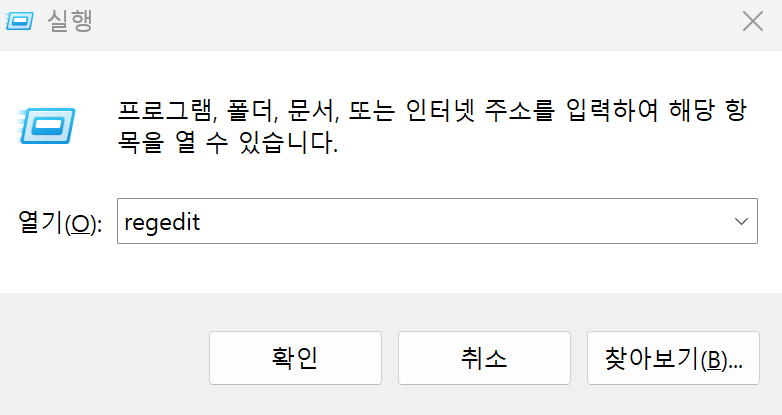Click the underlined B in 찾아보기 button

(x=714, y=360)
